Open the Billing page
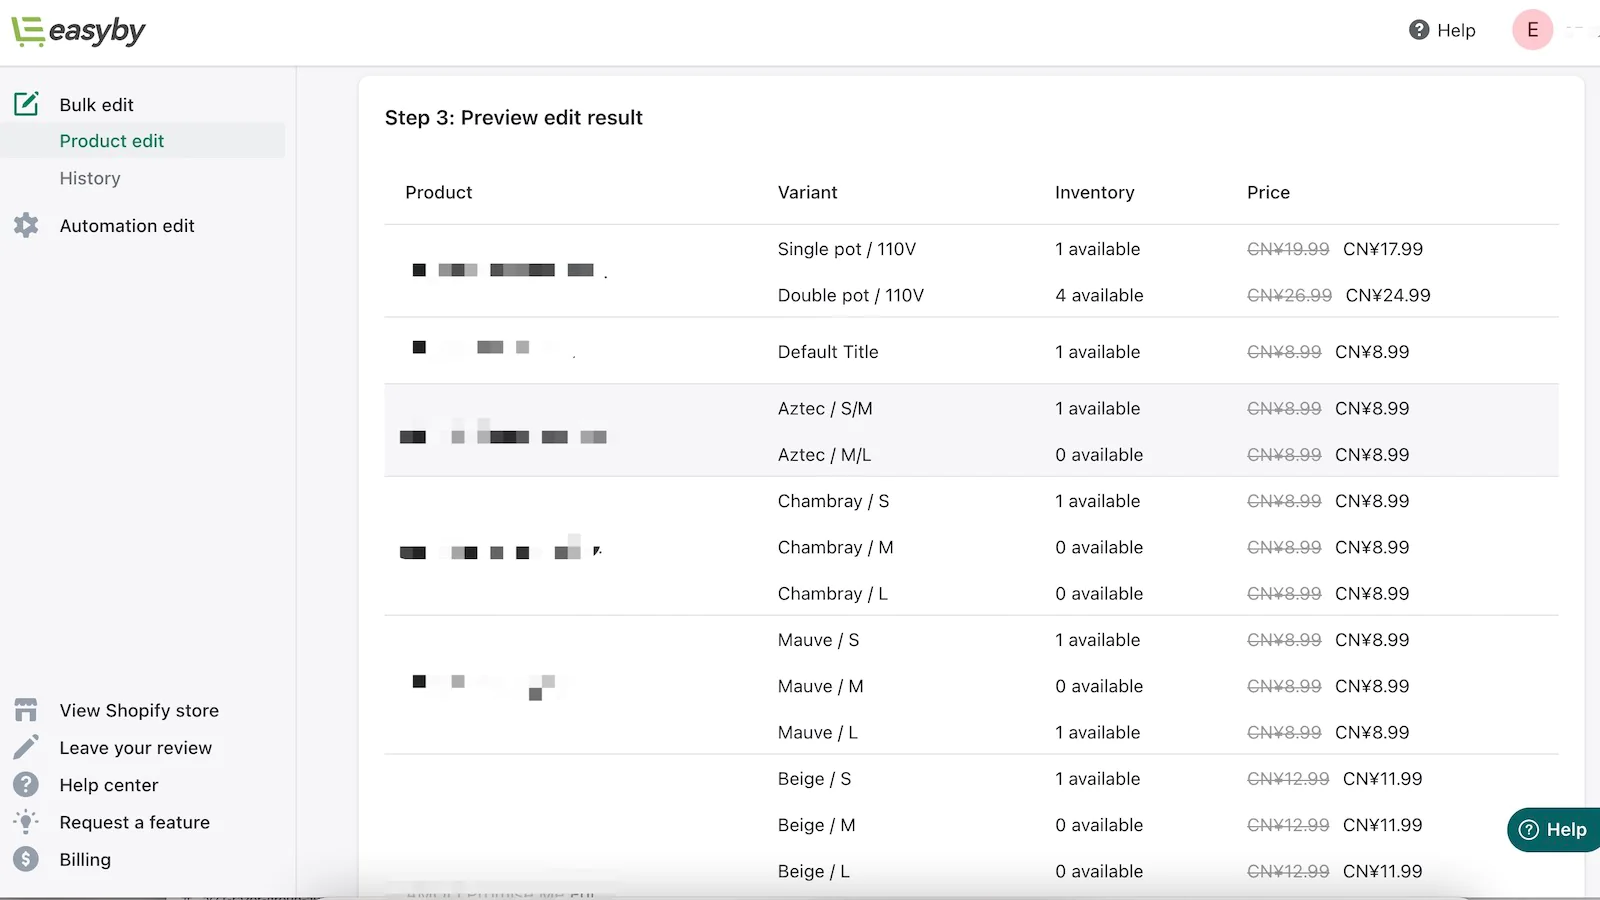 tap(85, 859)
